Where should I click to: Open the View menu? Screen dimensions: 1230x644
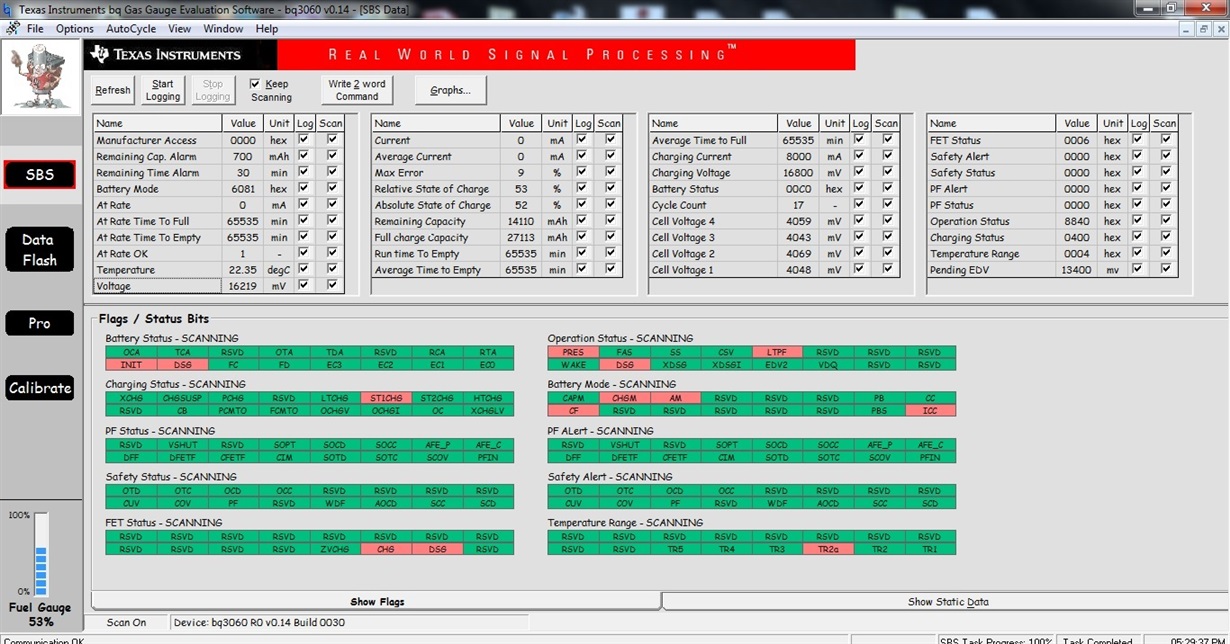click(179, 29)
